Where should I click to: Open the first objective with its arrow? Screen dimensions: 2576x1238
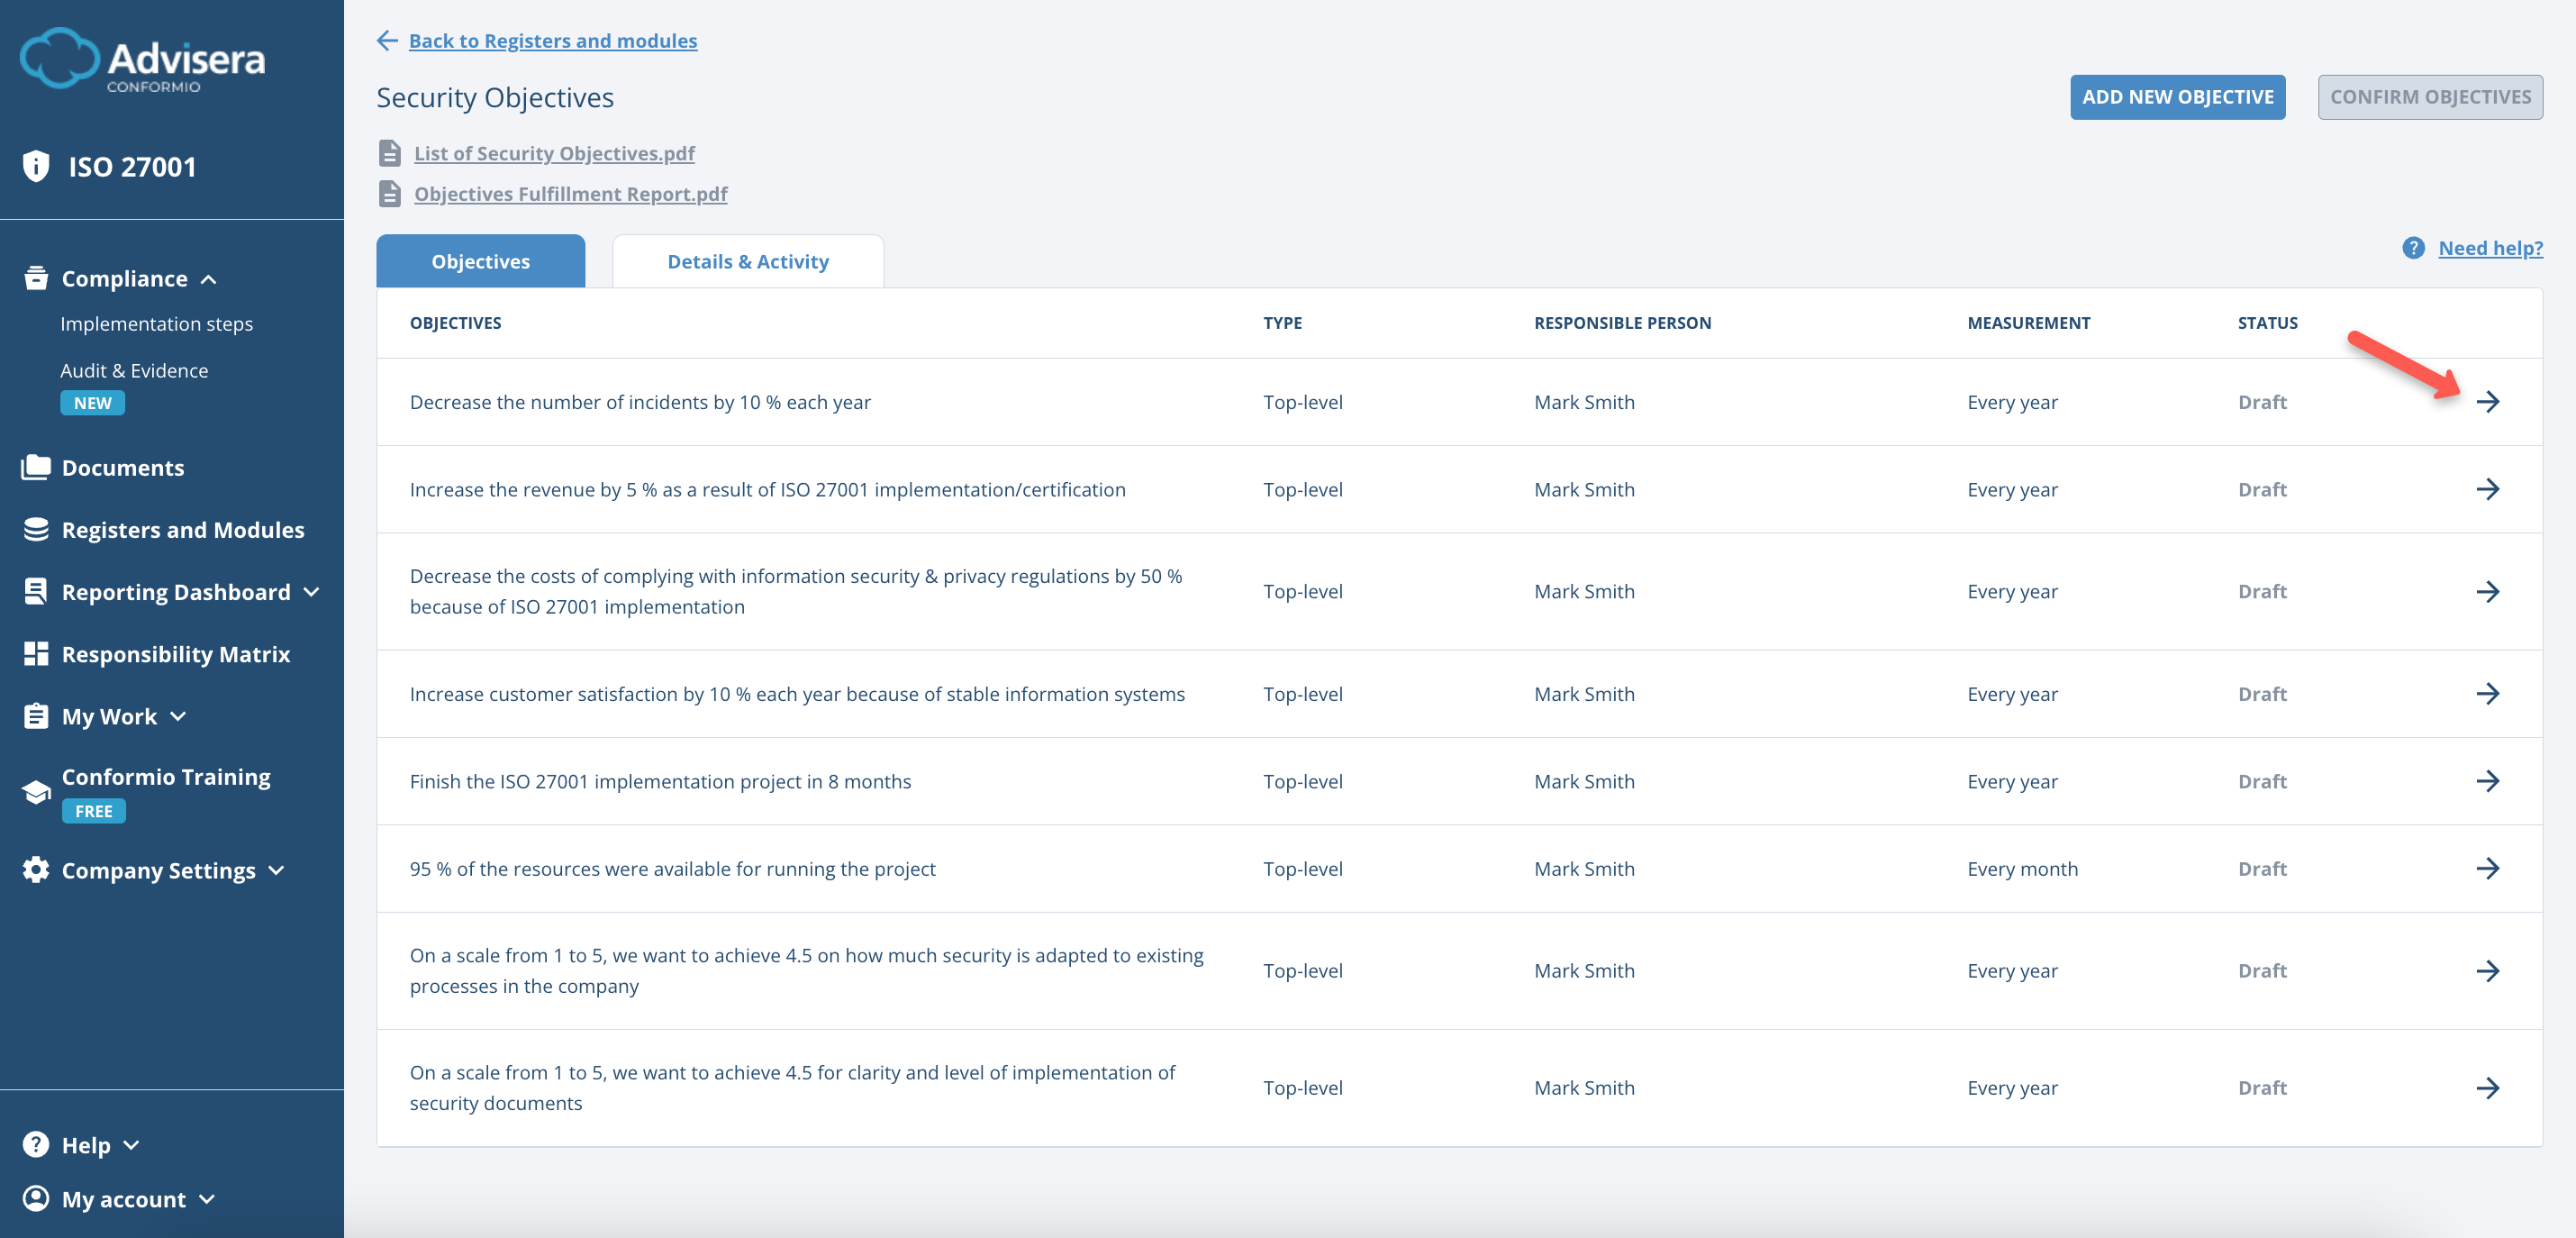pos(2489,402)
